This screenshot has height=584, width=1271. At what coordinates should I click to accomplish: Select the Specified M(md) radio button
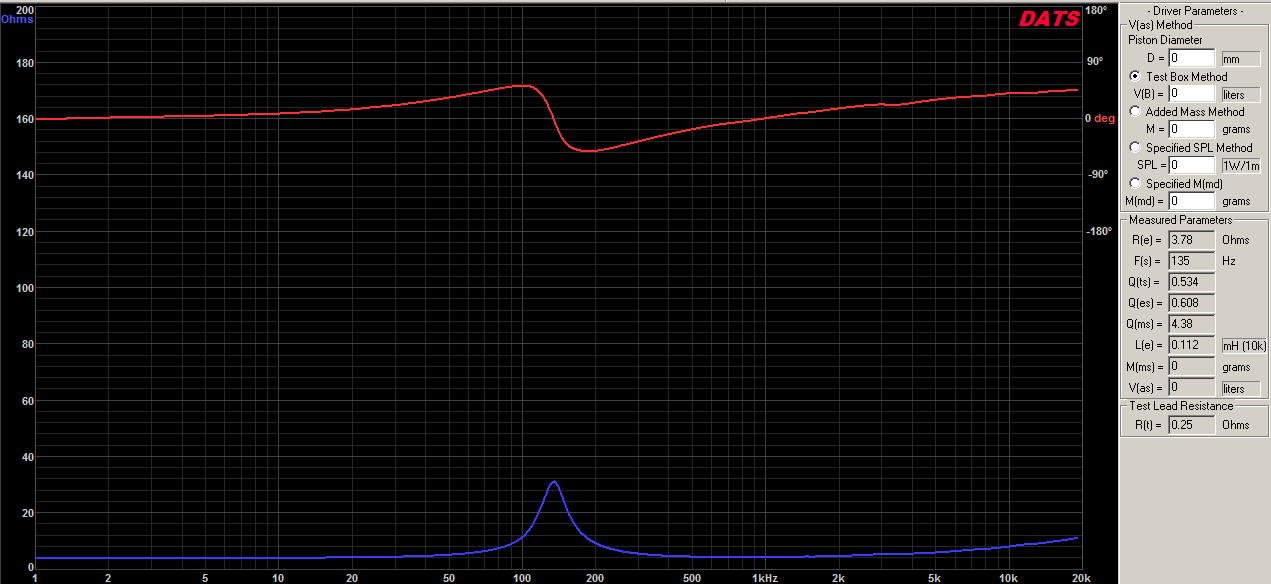(1135, 183)
